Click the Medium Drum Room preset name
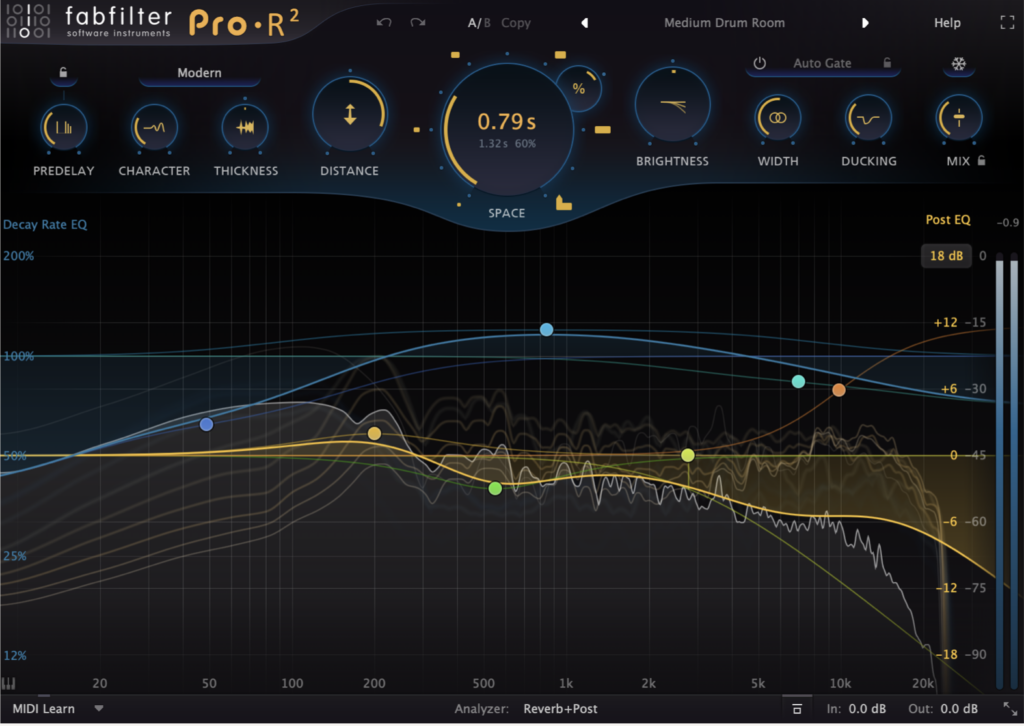The width and height of the screenshot is (1024, 726). coord(724,22)
